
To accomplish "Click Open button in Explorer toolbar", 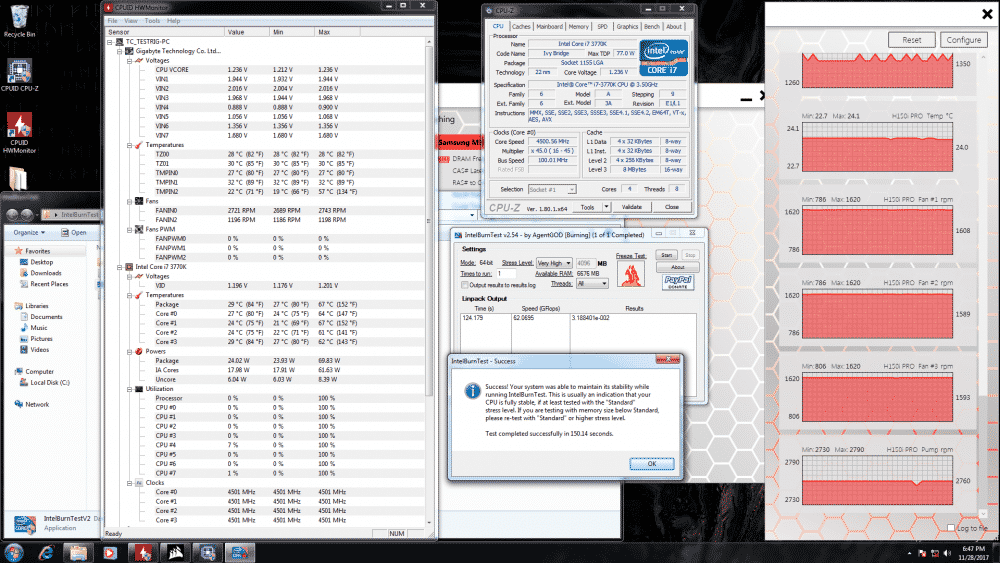I will [74, 233].
